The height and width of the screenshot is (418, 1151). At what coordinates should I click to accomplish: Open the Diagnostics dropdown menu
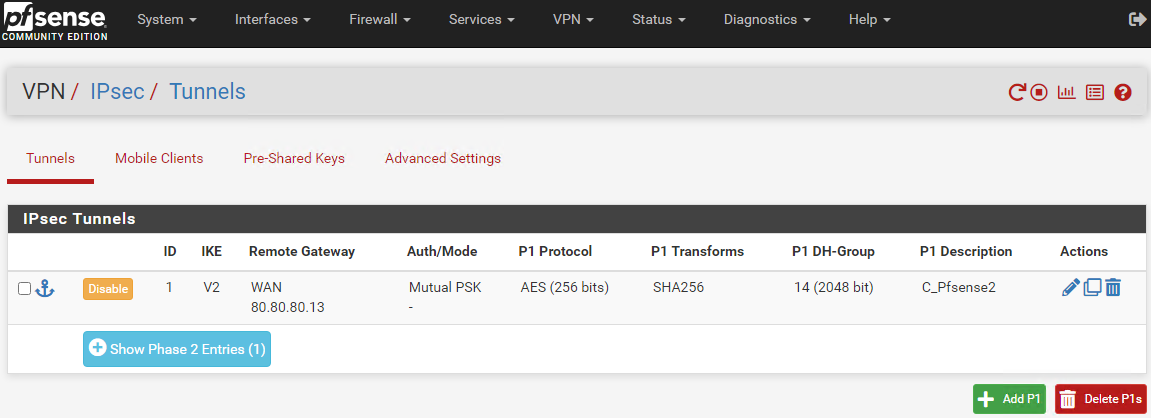point(767,20)
